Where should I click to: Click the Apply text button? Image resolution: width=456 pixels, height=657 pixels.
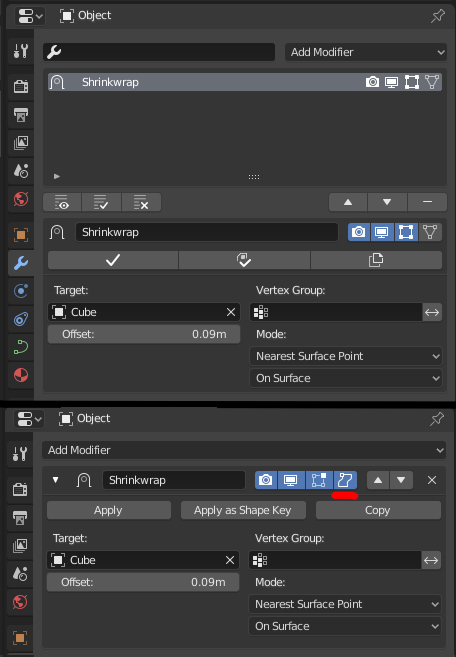[x=109, y=510]
